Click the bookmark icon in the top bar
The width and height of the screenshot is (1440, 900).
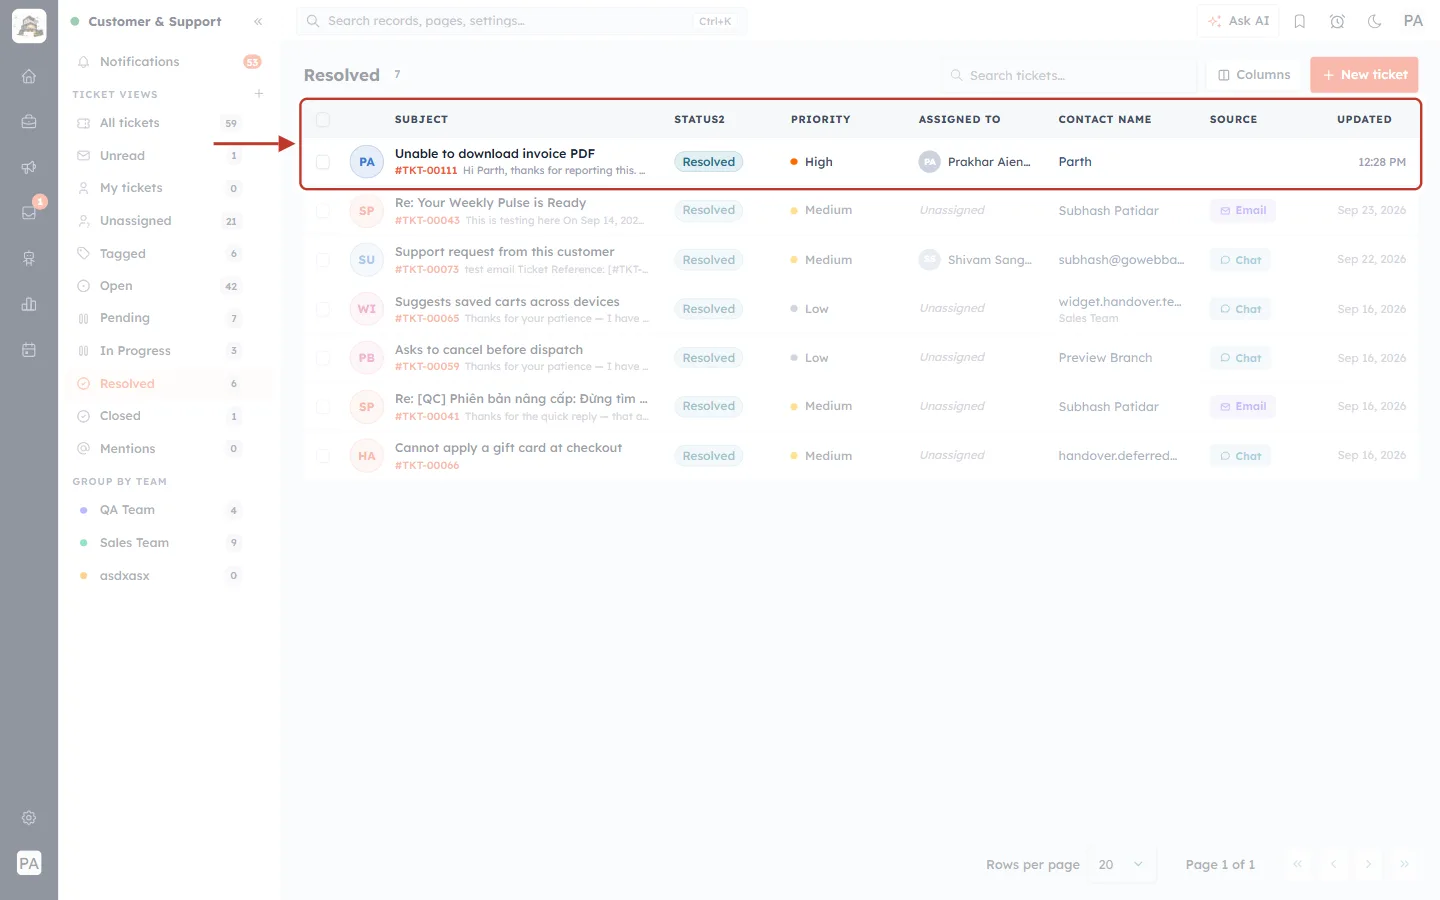(1300, 21)
